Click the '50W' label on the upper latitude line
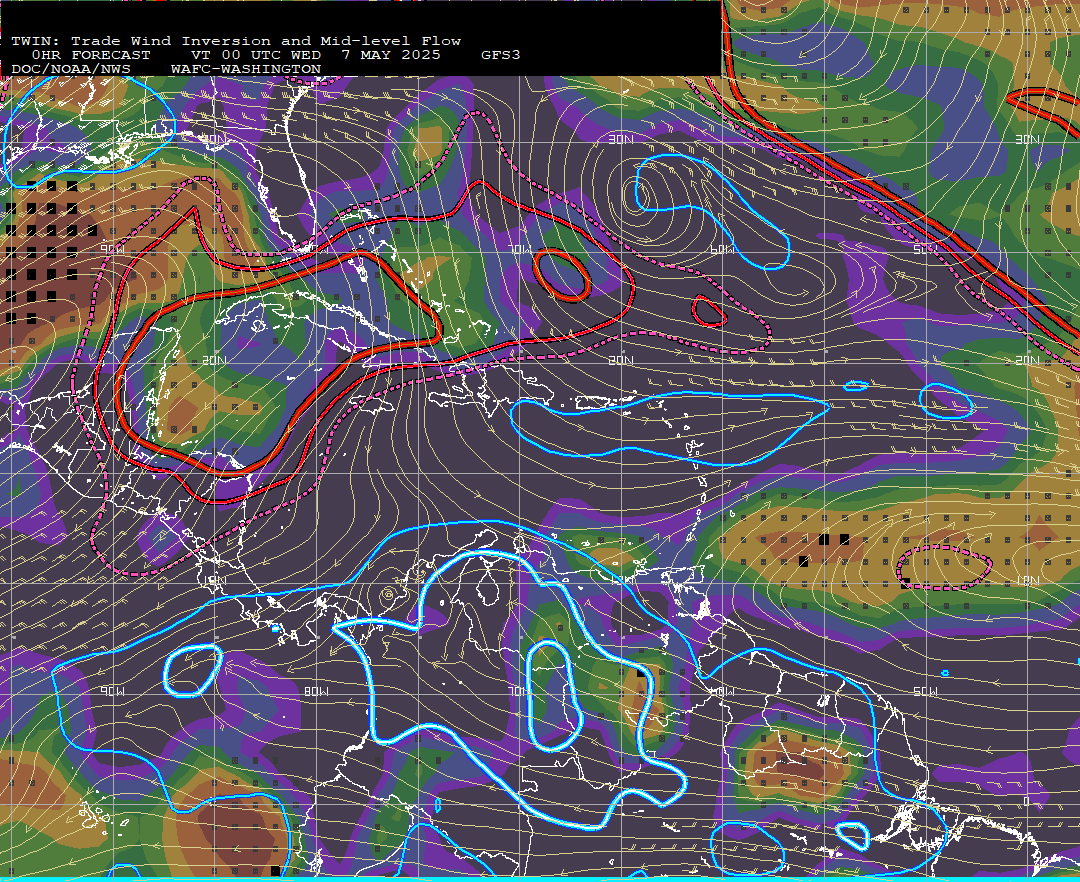The height and width of the screenshot is (882, 1080). 925,249
